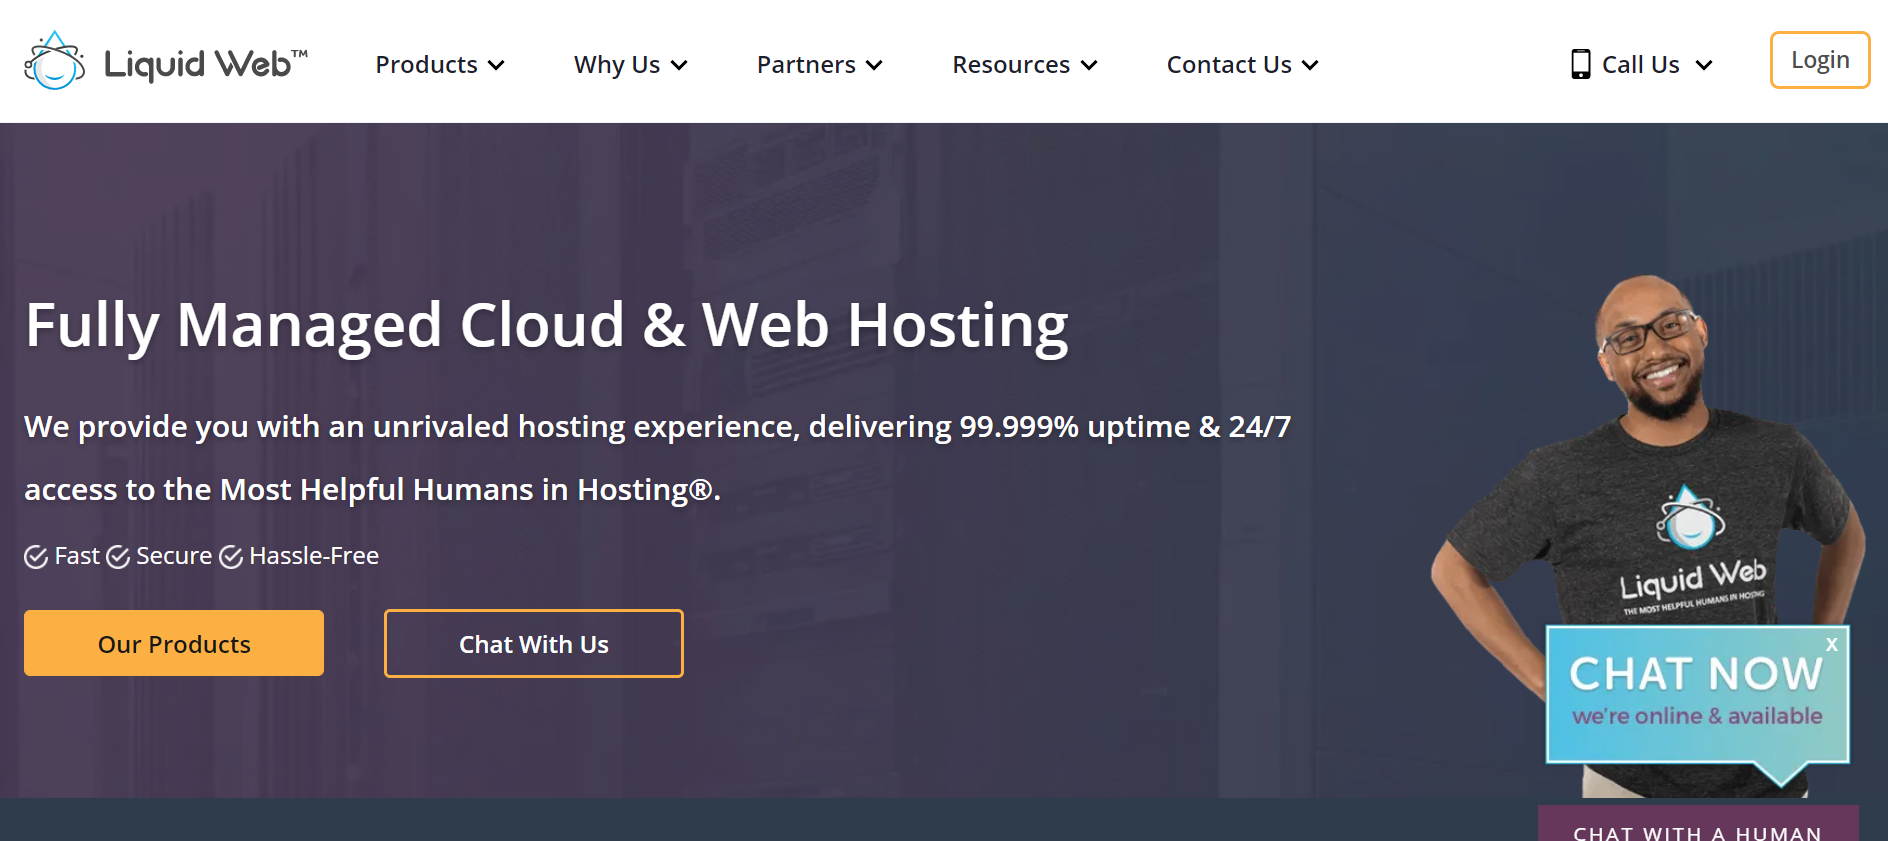Click the checkmark icon beside Secure

[x=118, y=557]
